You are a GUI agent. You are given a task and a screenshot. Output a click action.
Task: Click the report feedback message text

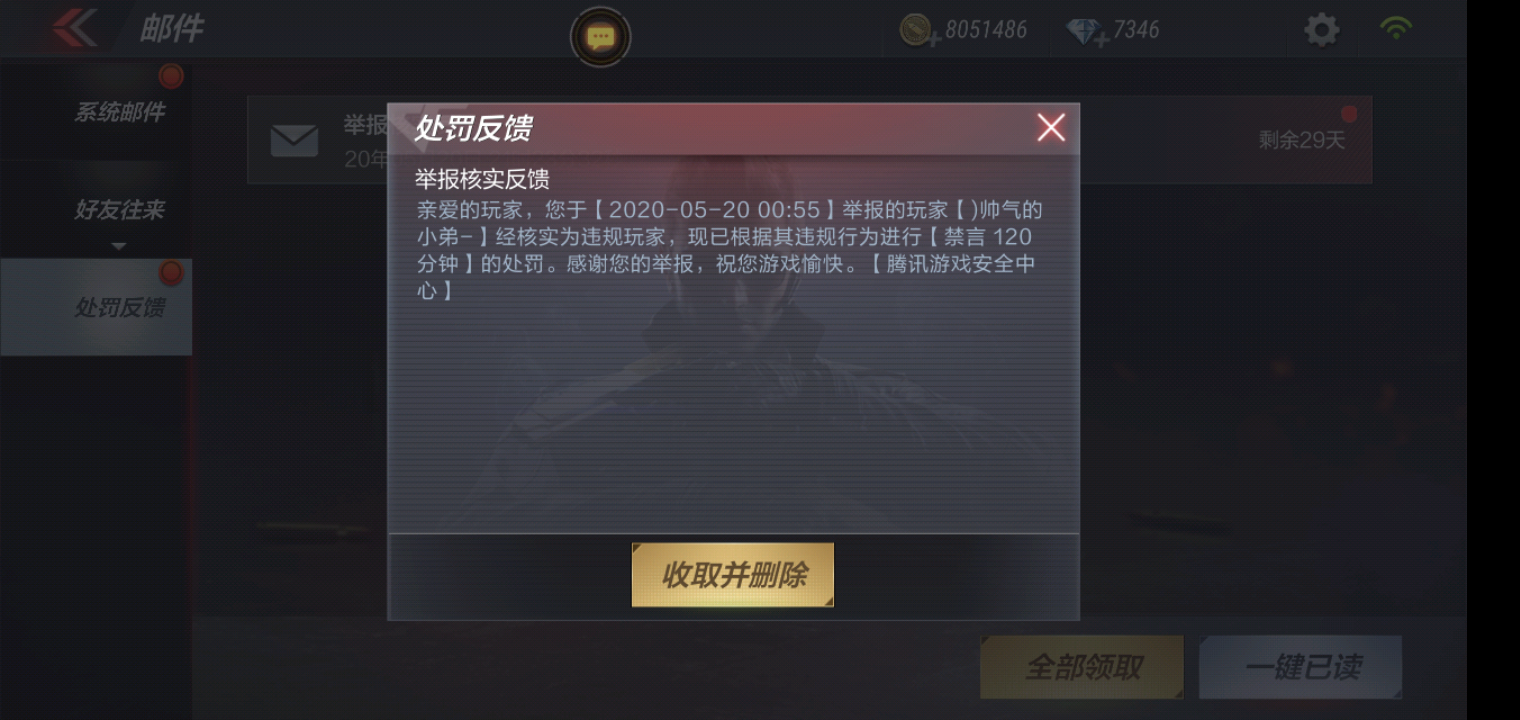coord(730,250)
